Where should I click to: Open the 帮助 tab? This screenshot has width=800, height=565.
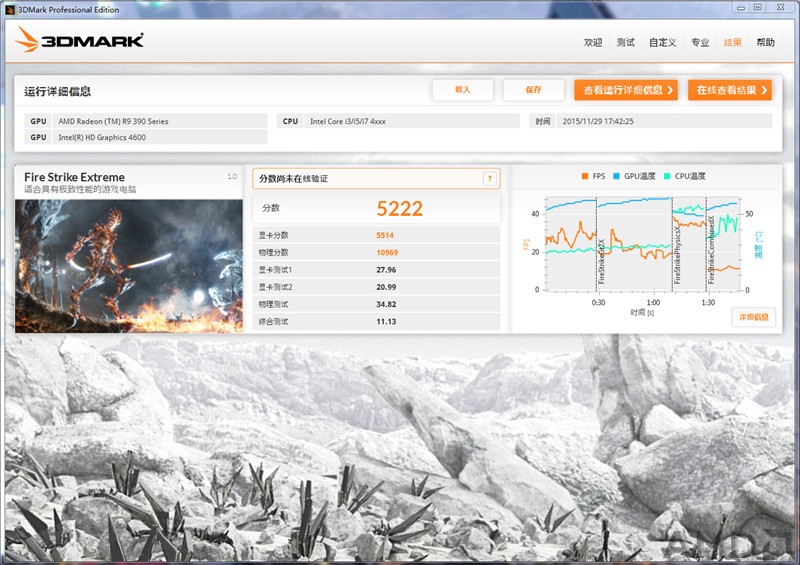click(765, 42)
